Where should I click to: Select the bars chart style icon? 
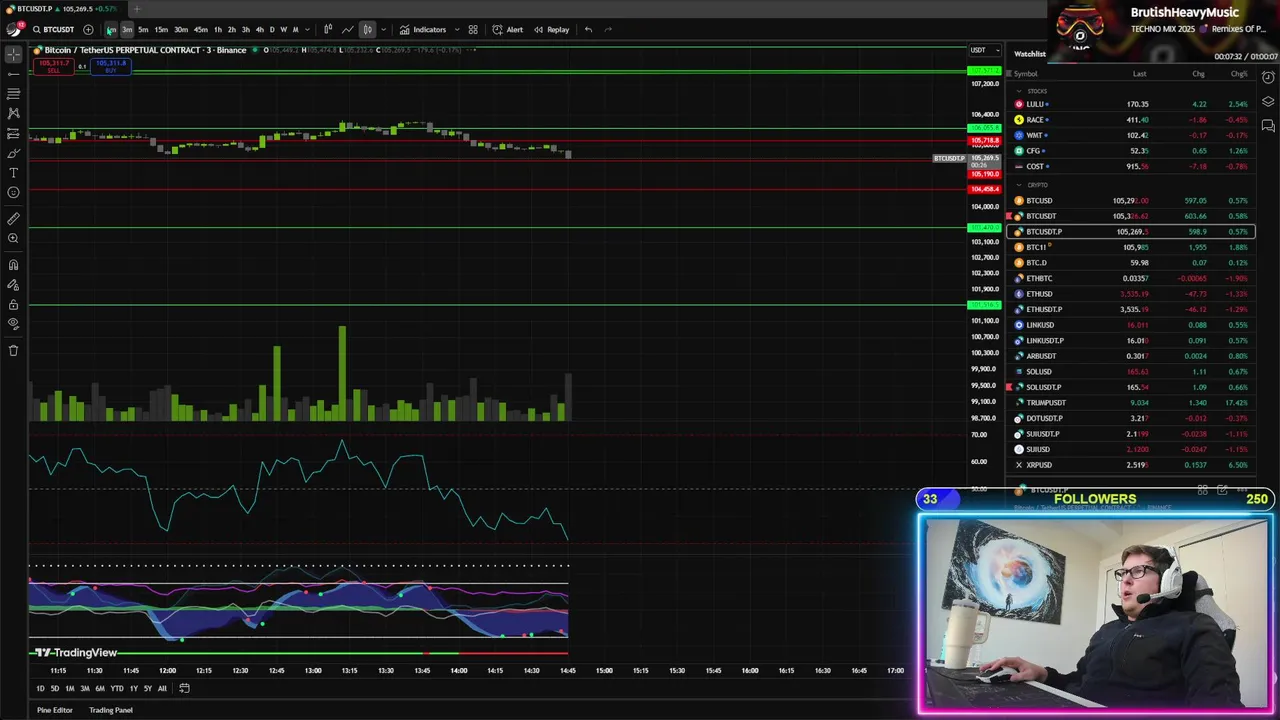(328, 29)
